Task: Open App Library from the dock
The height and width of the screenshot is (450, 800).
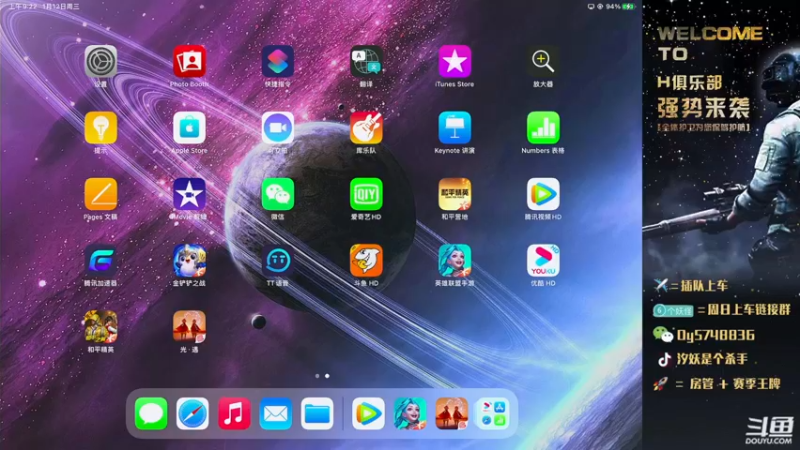Action: [493, 413]
